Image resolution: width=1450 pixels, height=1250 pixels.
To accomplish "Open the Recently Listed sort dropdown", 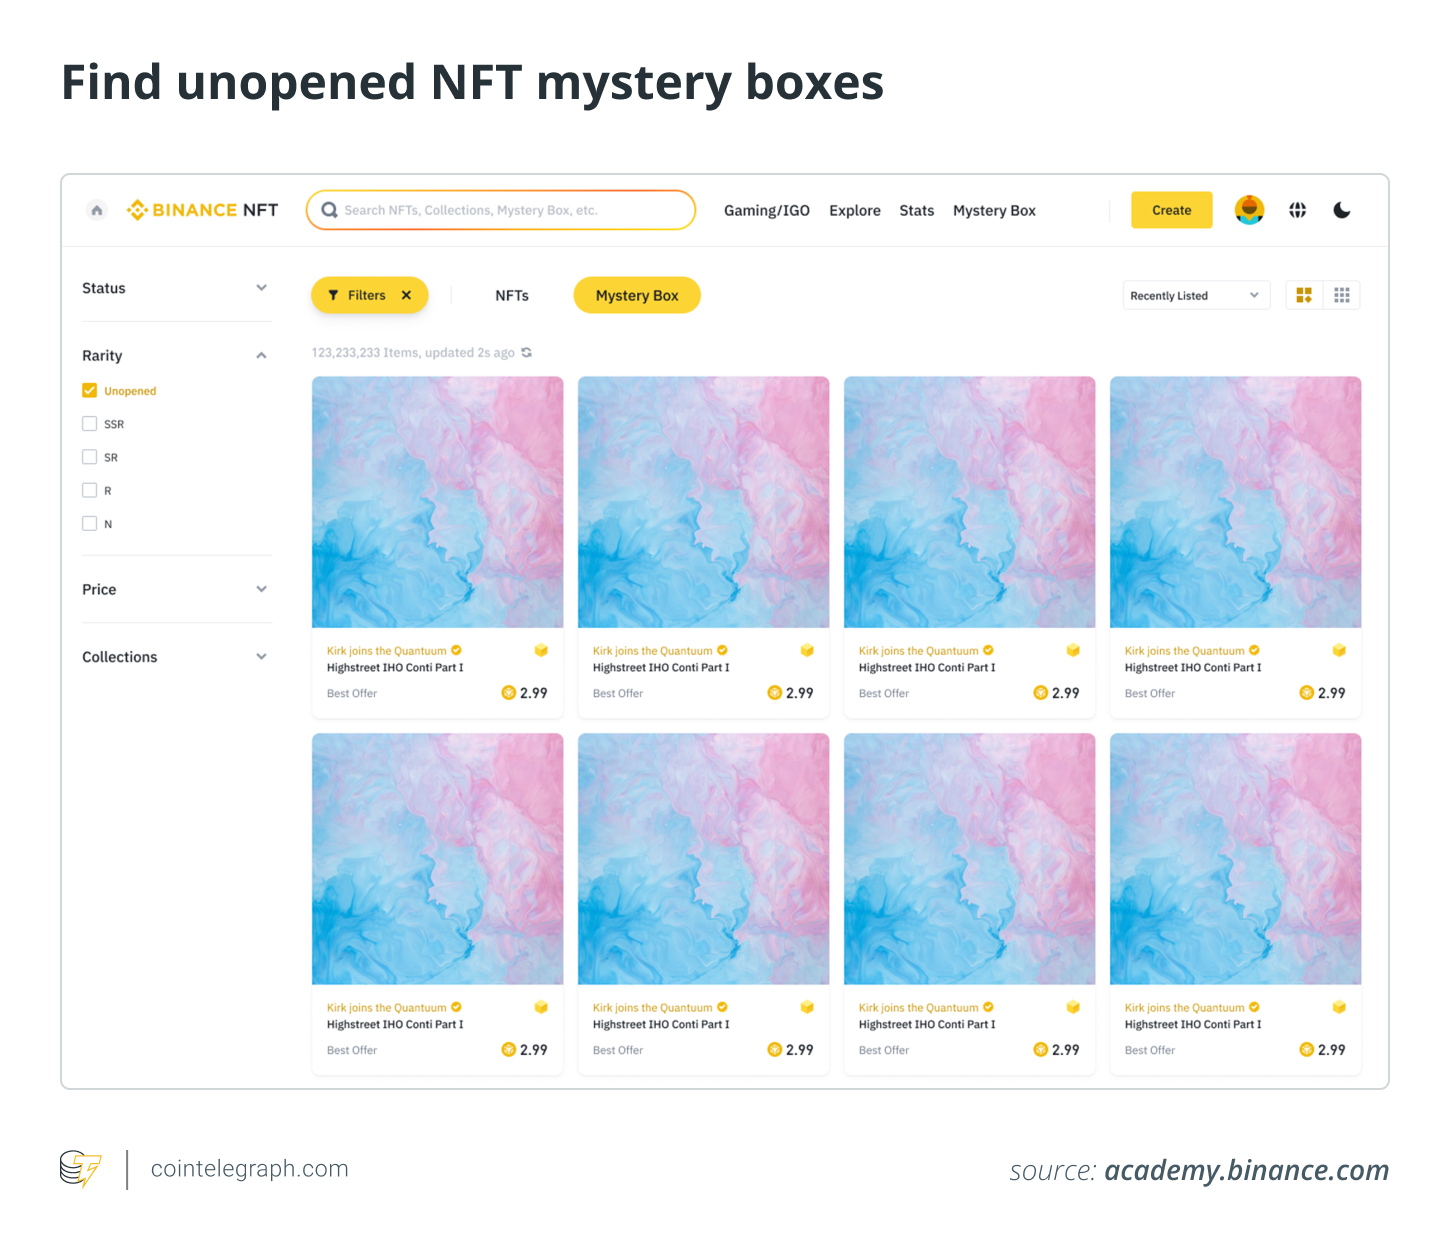I will pyautogui.click(x=1195, y=295).
